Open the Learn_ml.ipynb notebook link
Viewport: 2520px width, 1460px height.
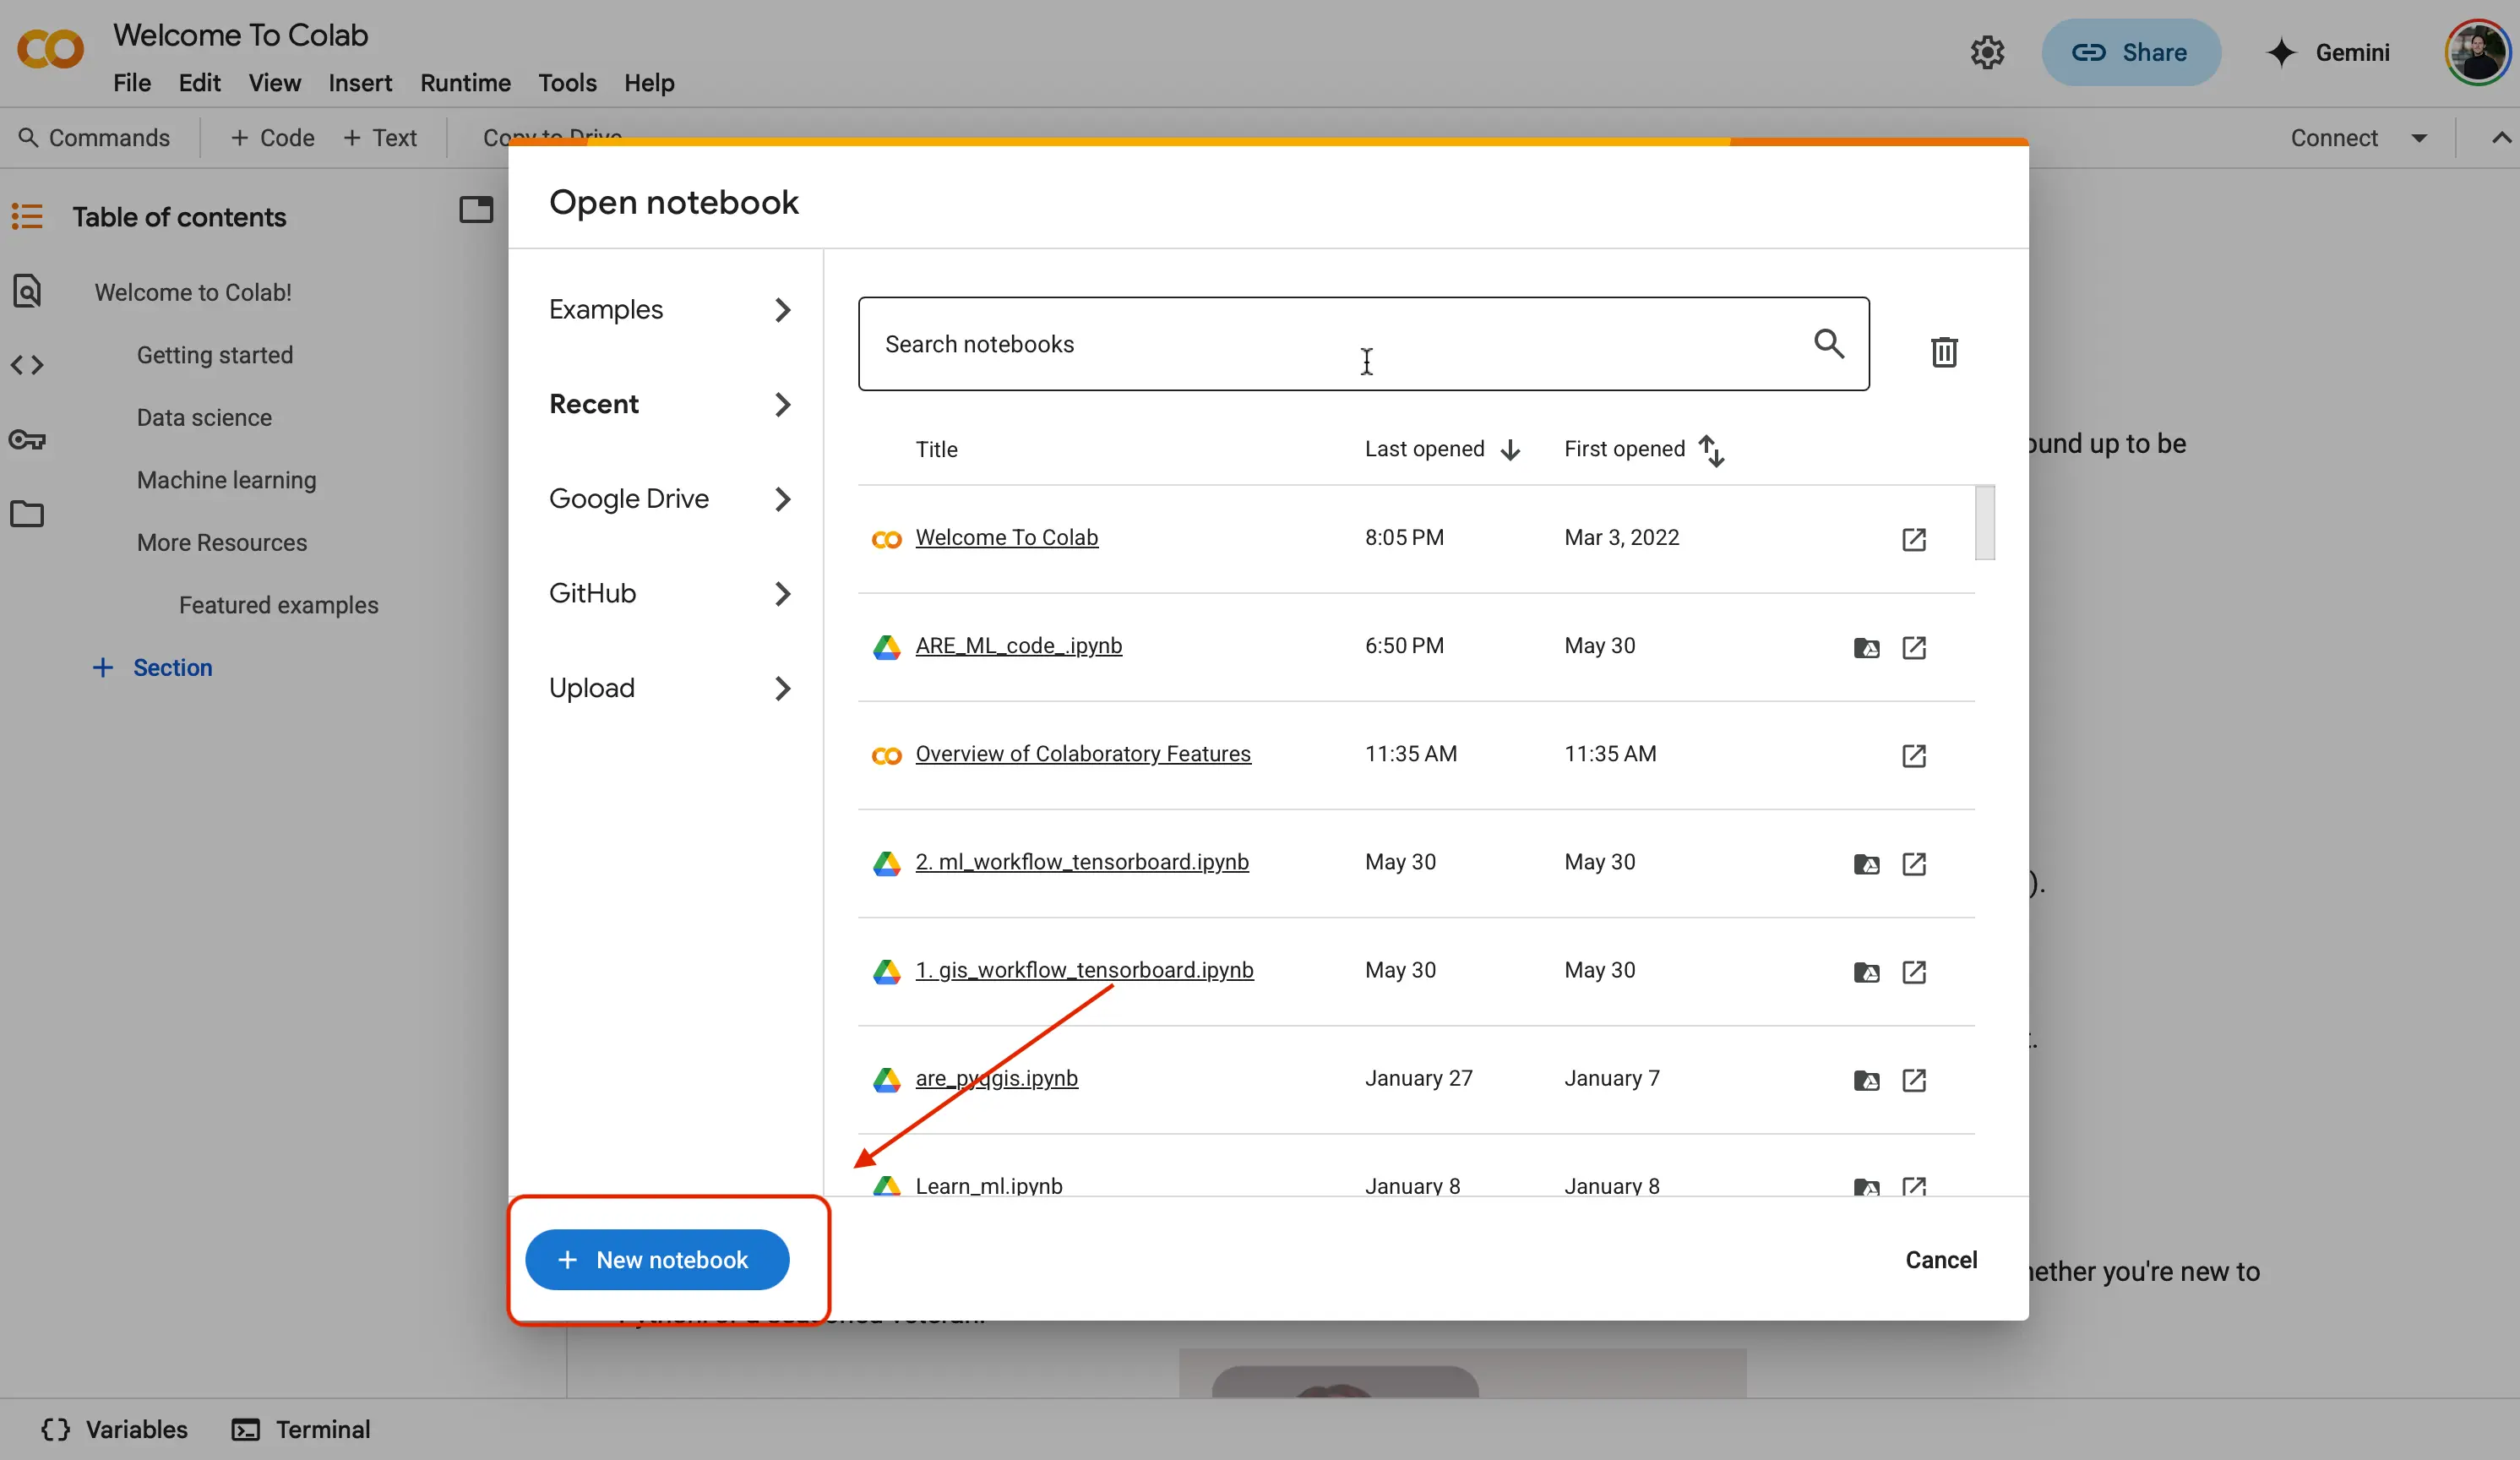tap(989, 1186)
